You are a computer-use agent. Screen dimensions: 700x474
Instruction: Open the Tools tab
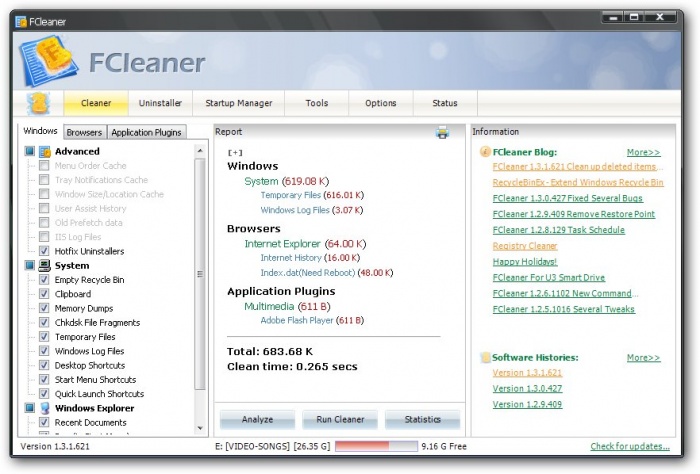(317, 103)
